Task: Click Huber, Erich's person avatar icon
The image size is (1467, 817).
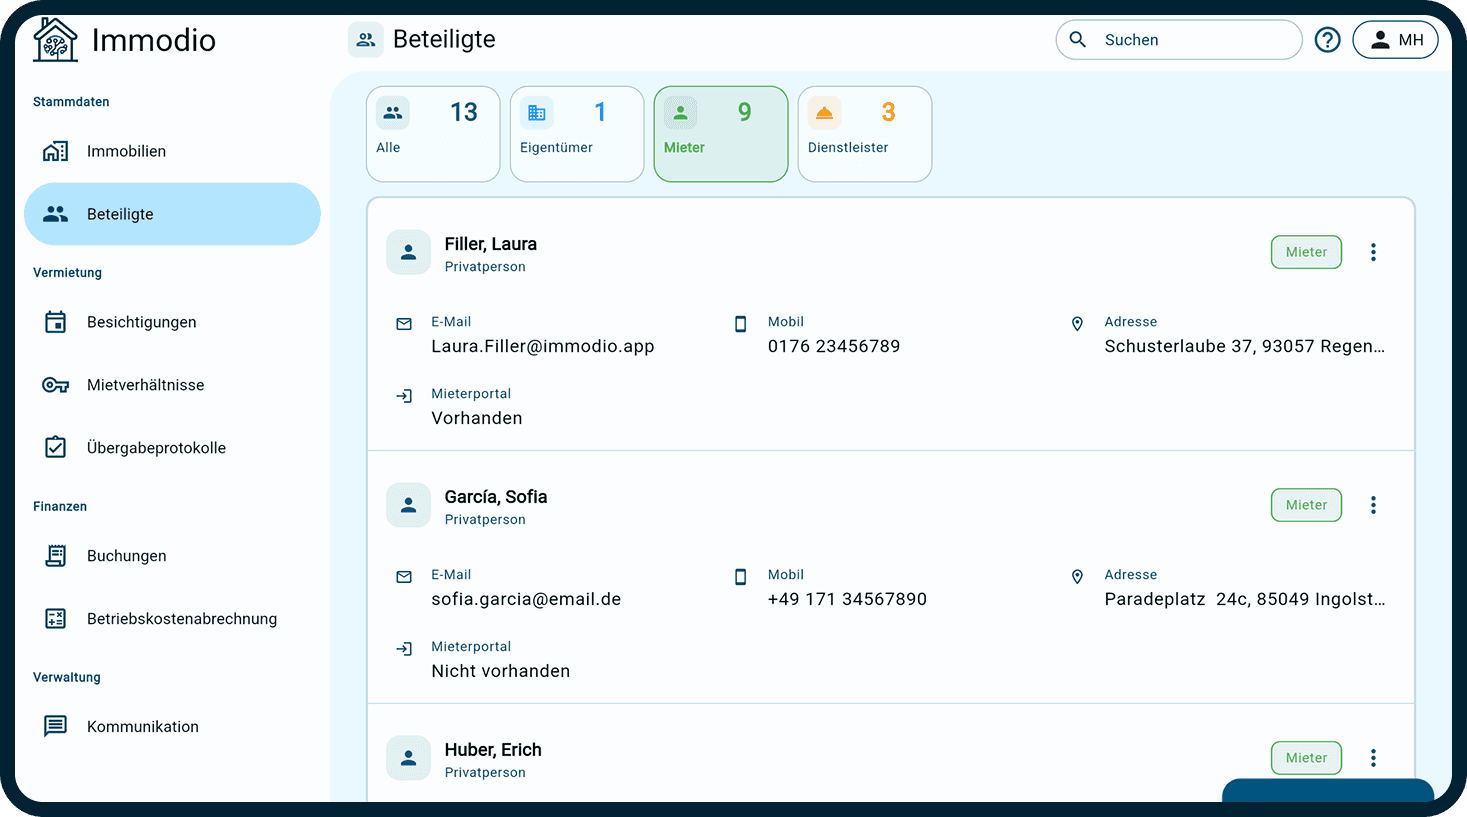Action: (x=408, y=759)
